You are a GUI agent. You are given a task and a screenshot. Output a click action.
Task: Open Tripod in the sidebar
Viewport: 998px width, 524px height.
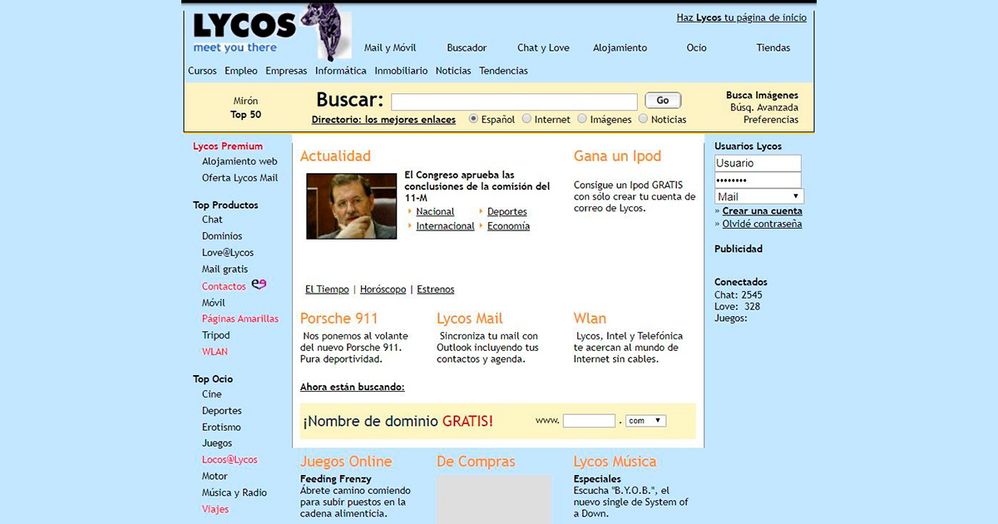pos(216,336)
